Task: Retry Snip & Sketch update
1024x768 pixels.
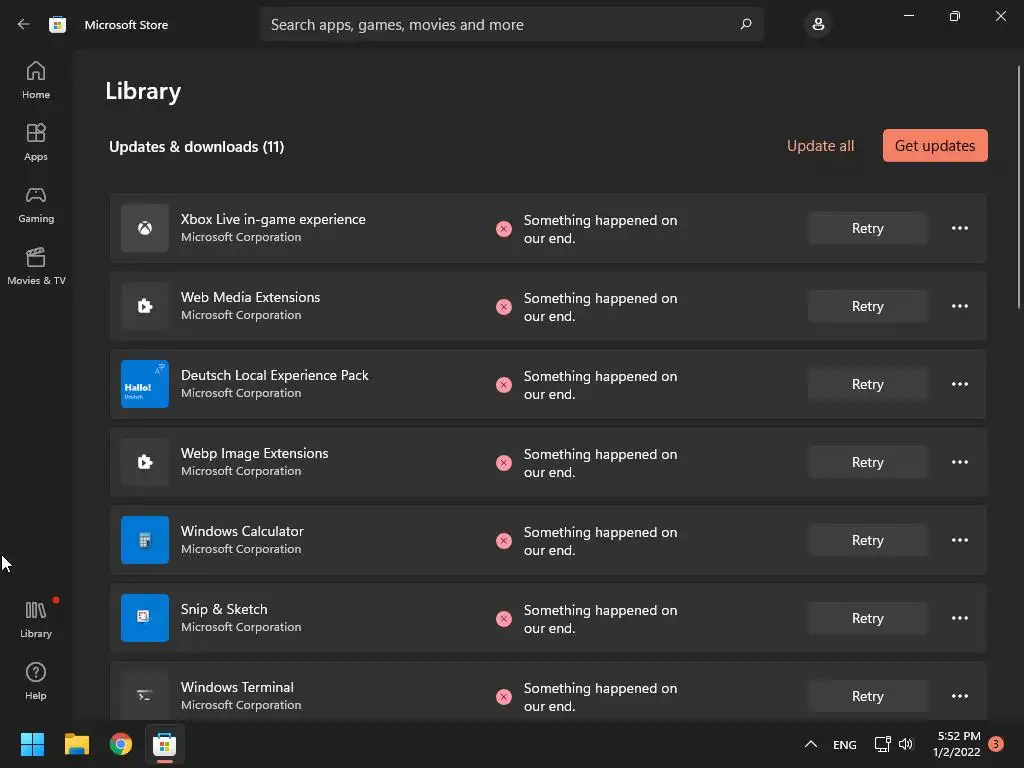Action: [867, 618]
